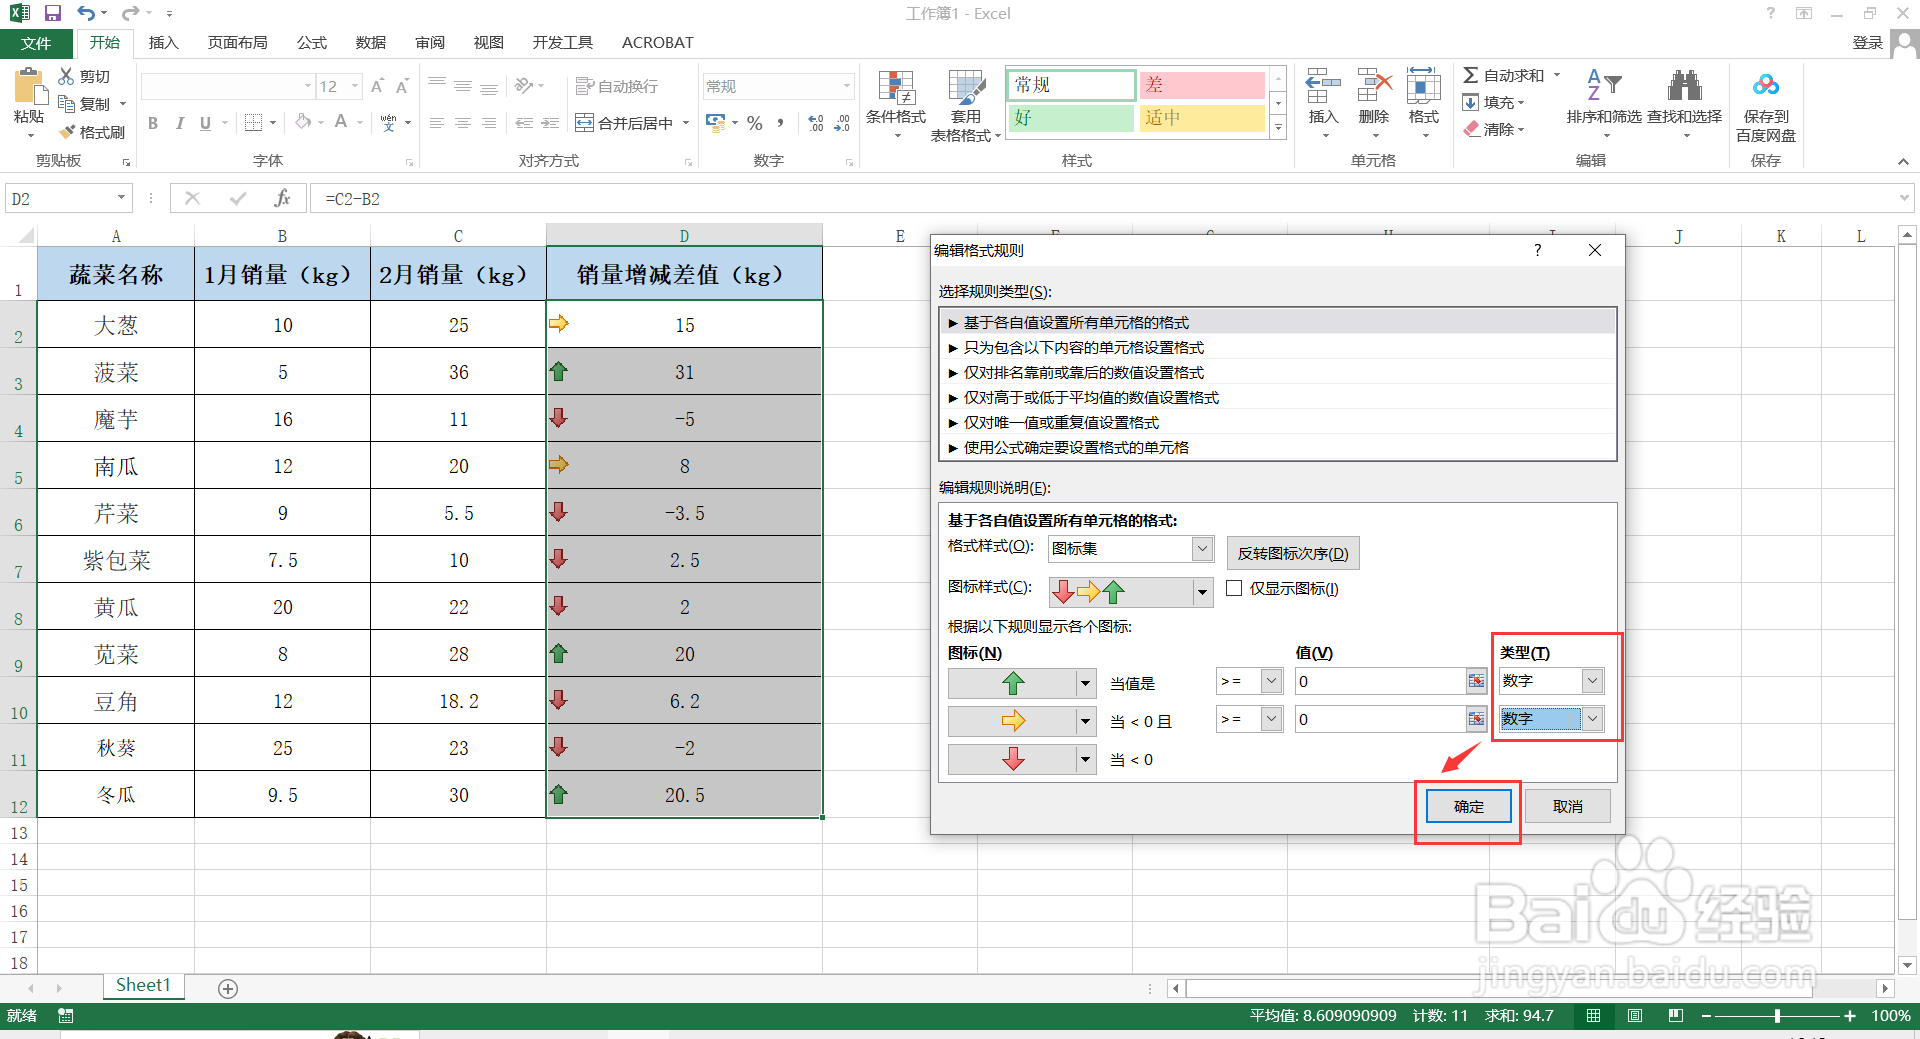The image size is (1920, 1039).
Task: Click the zoom slider handle in status bar
Action: (x=1777, y=1016)
